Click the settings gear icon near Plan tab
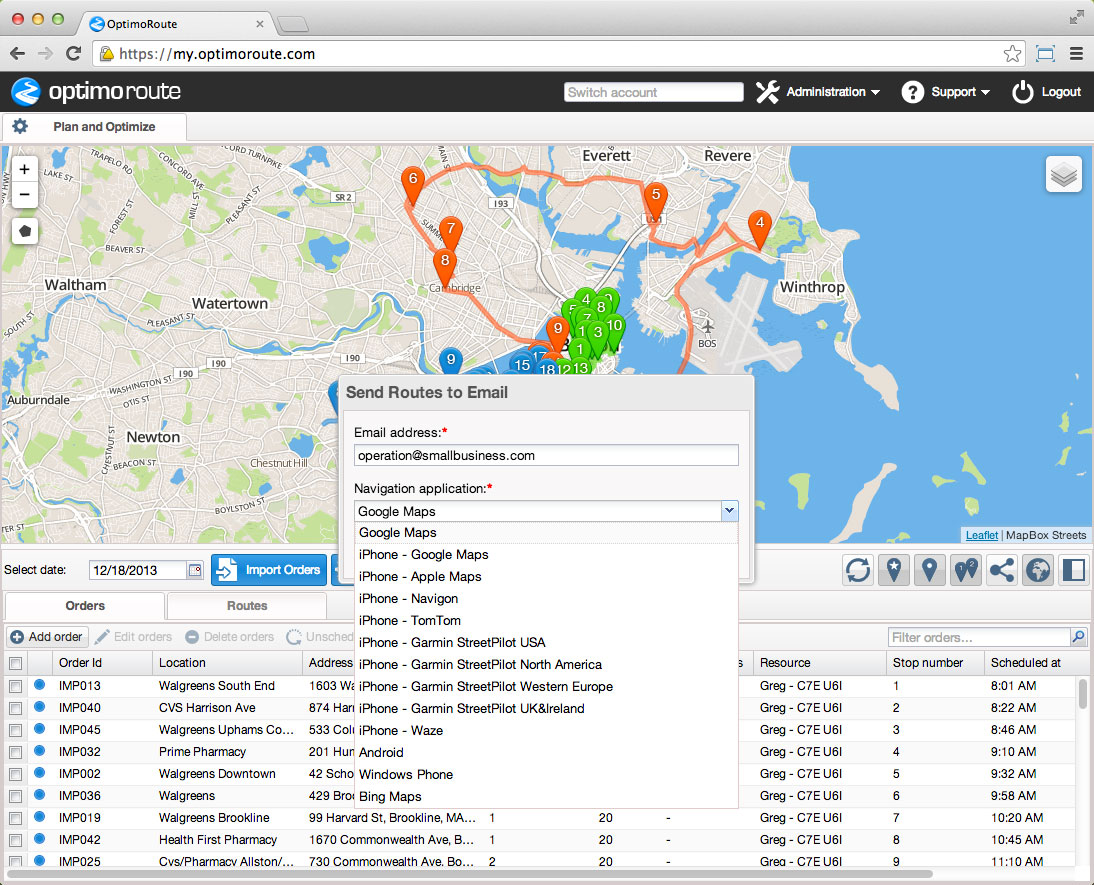Viewport: 1094px width, 885px height. 20,126
